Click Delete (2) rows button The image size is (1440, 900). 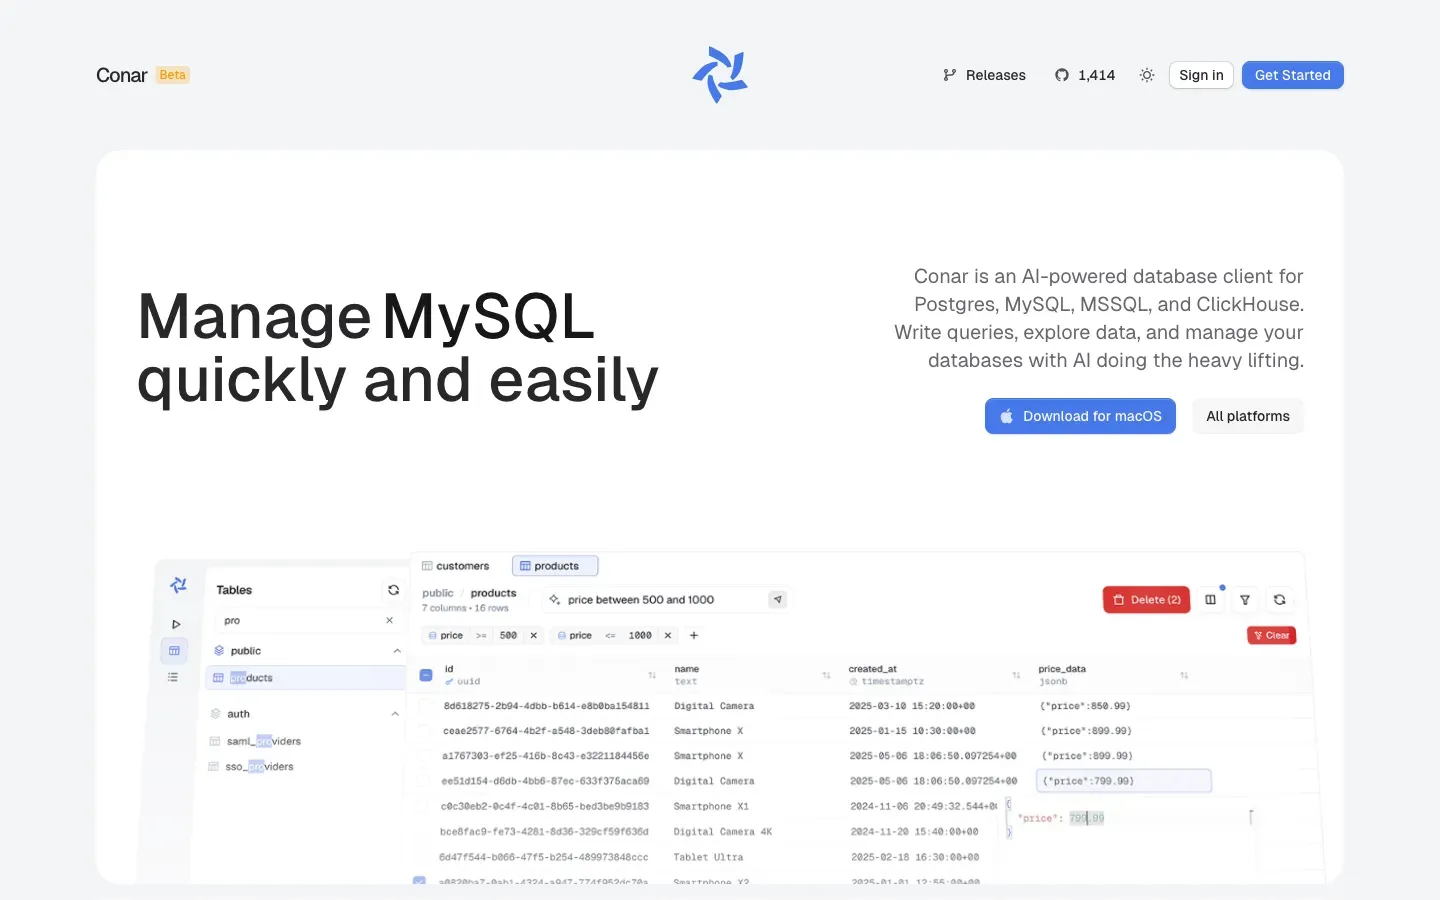(x=1146, y=600)
